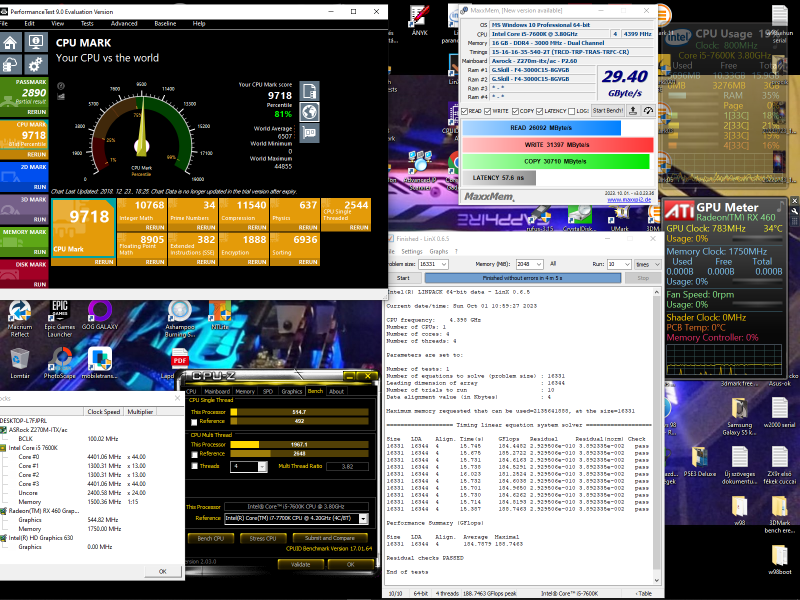
Task: Open the ÁNYK desktop shortcut
Action: 419,20
